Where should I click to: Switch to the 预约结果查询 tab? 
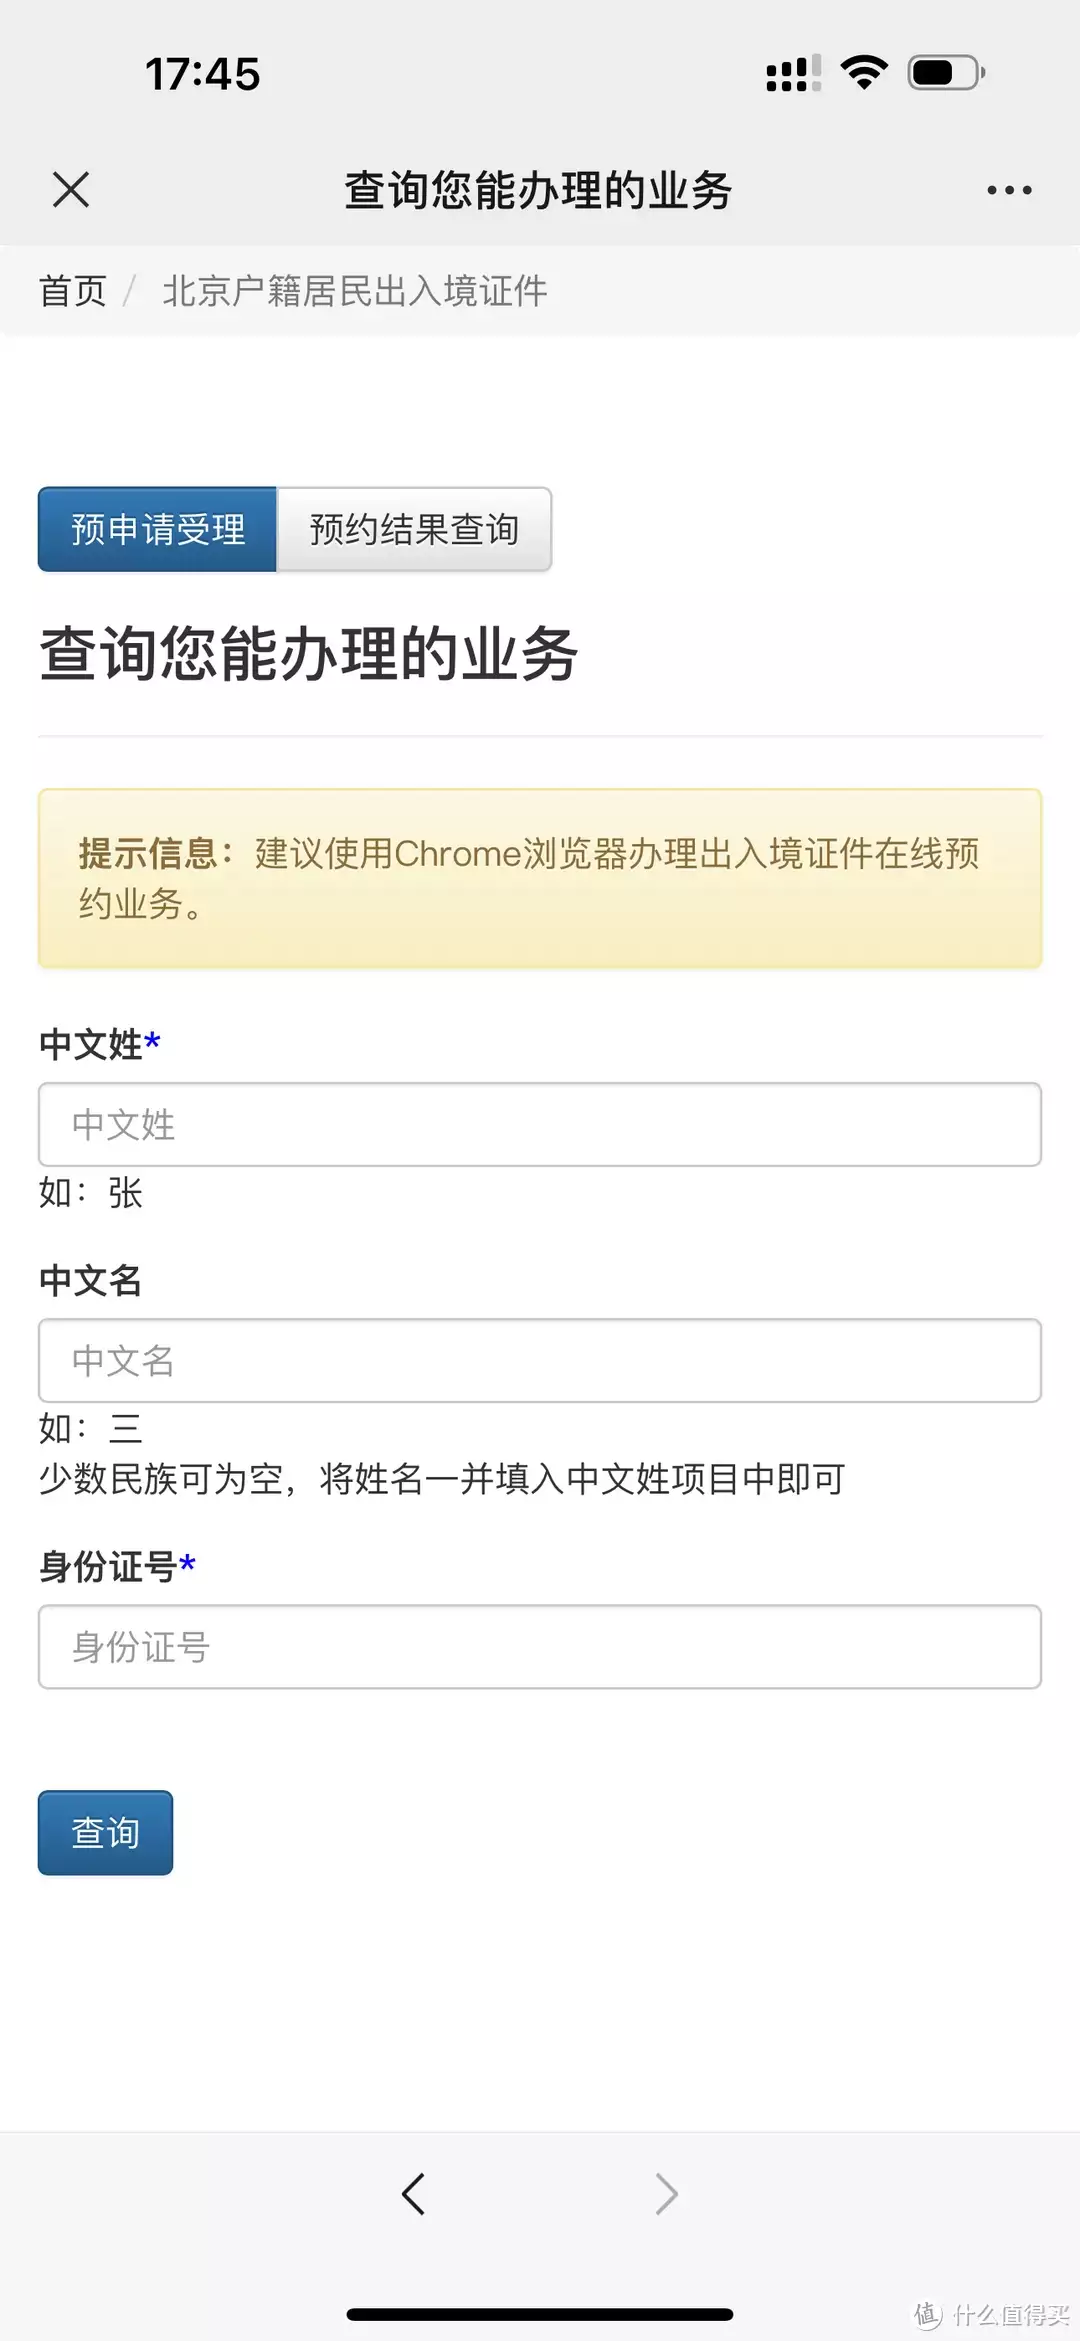click(414, 530)
